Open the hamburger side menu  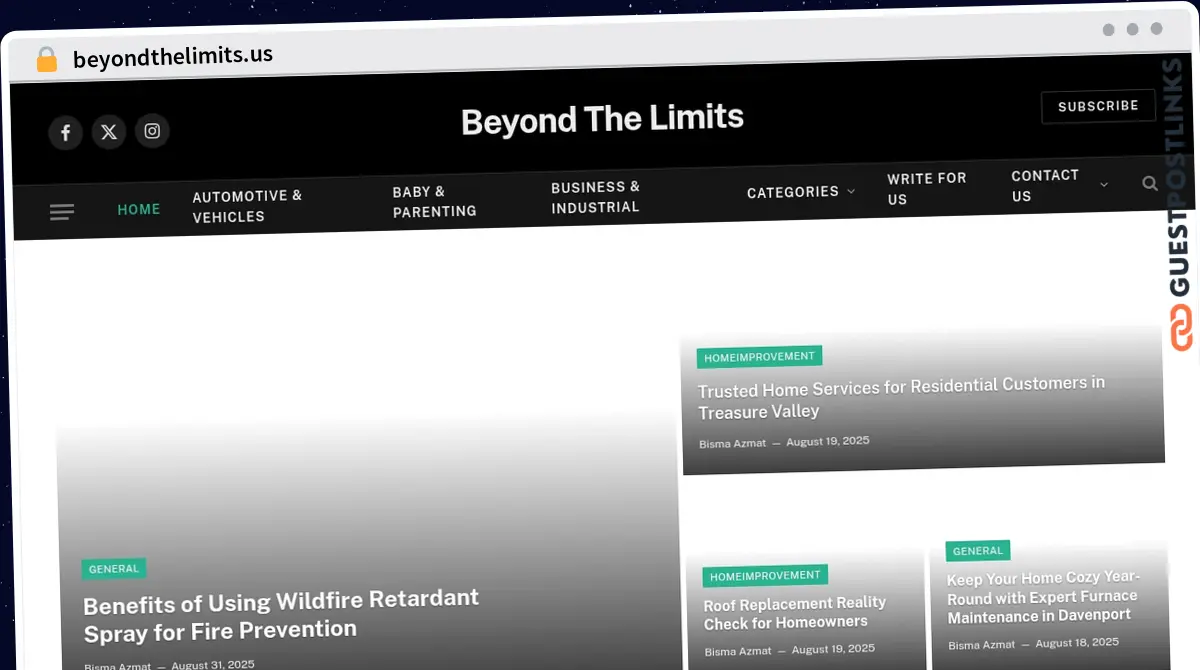point(62,211)
